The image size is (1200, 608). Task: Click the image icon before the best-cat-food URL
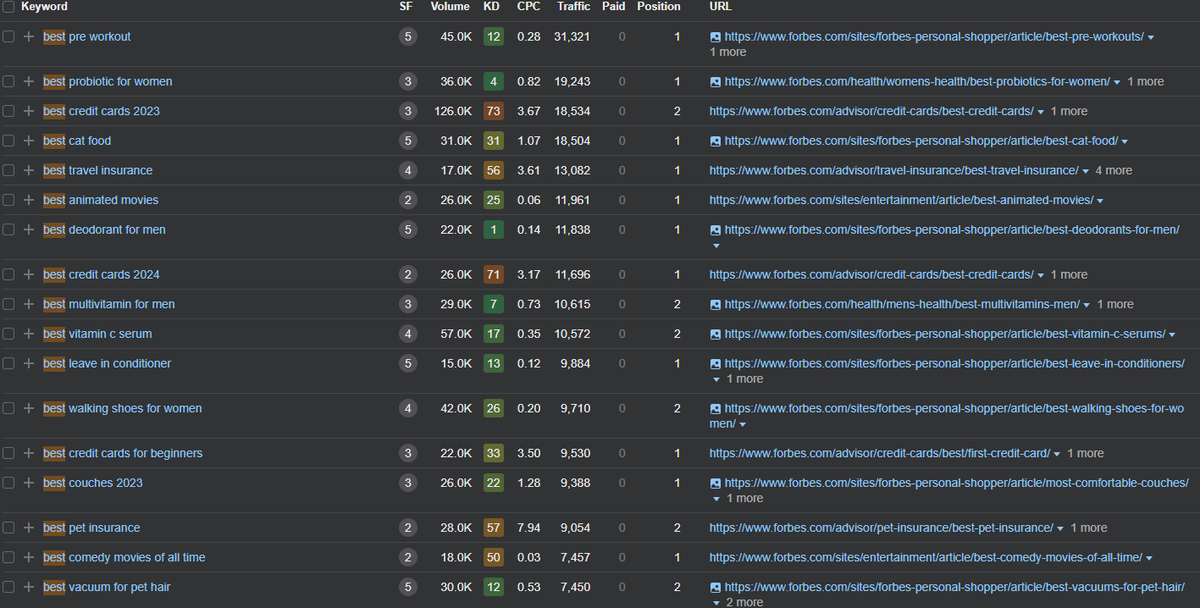pyautogui.click(x=715, y=141)
